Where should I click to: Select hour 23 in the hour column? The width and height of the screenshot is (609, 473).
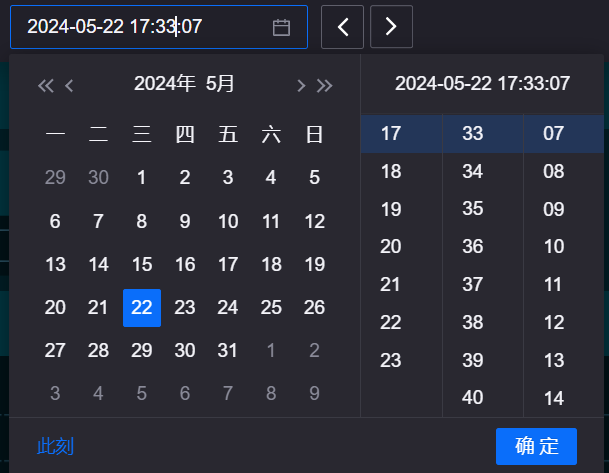(391, 360)
